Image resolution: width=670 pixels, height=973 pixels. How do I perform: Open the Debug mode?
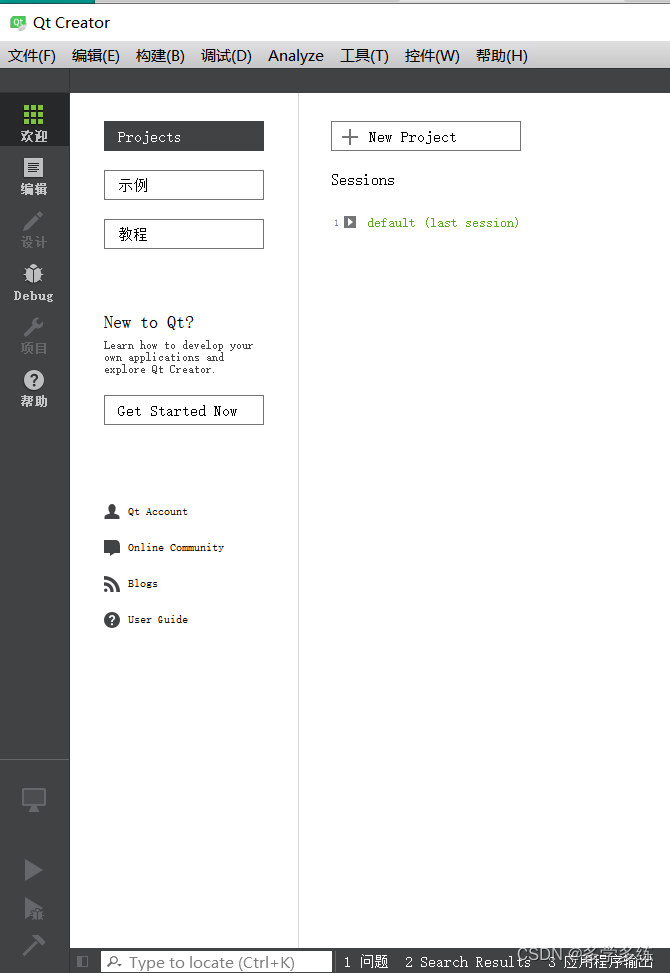click(x=34, y=282)
